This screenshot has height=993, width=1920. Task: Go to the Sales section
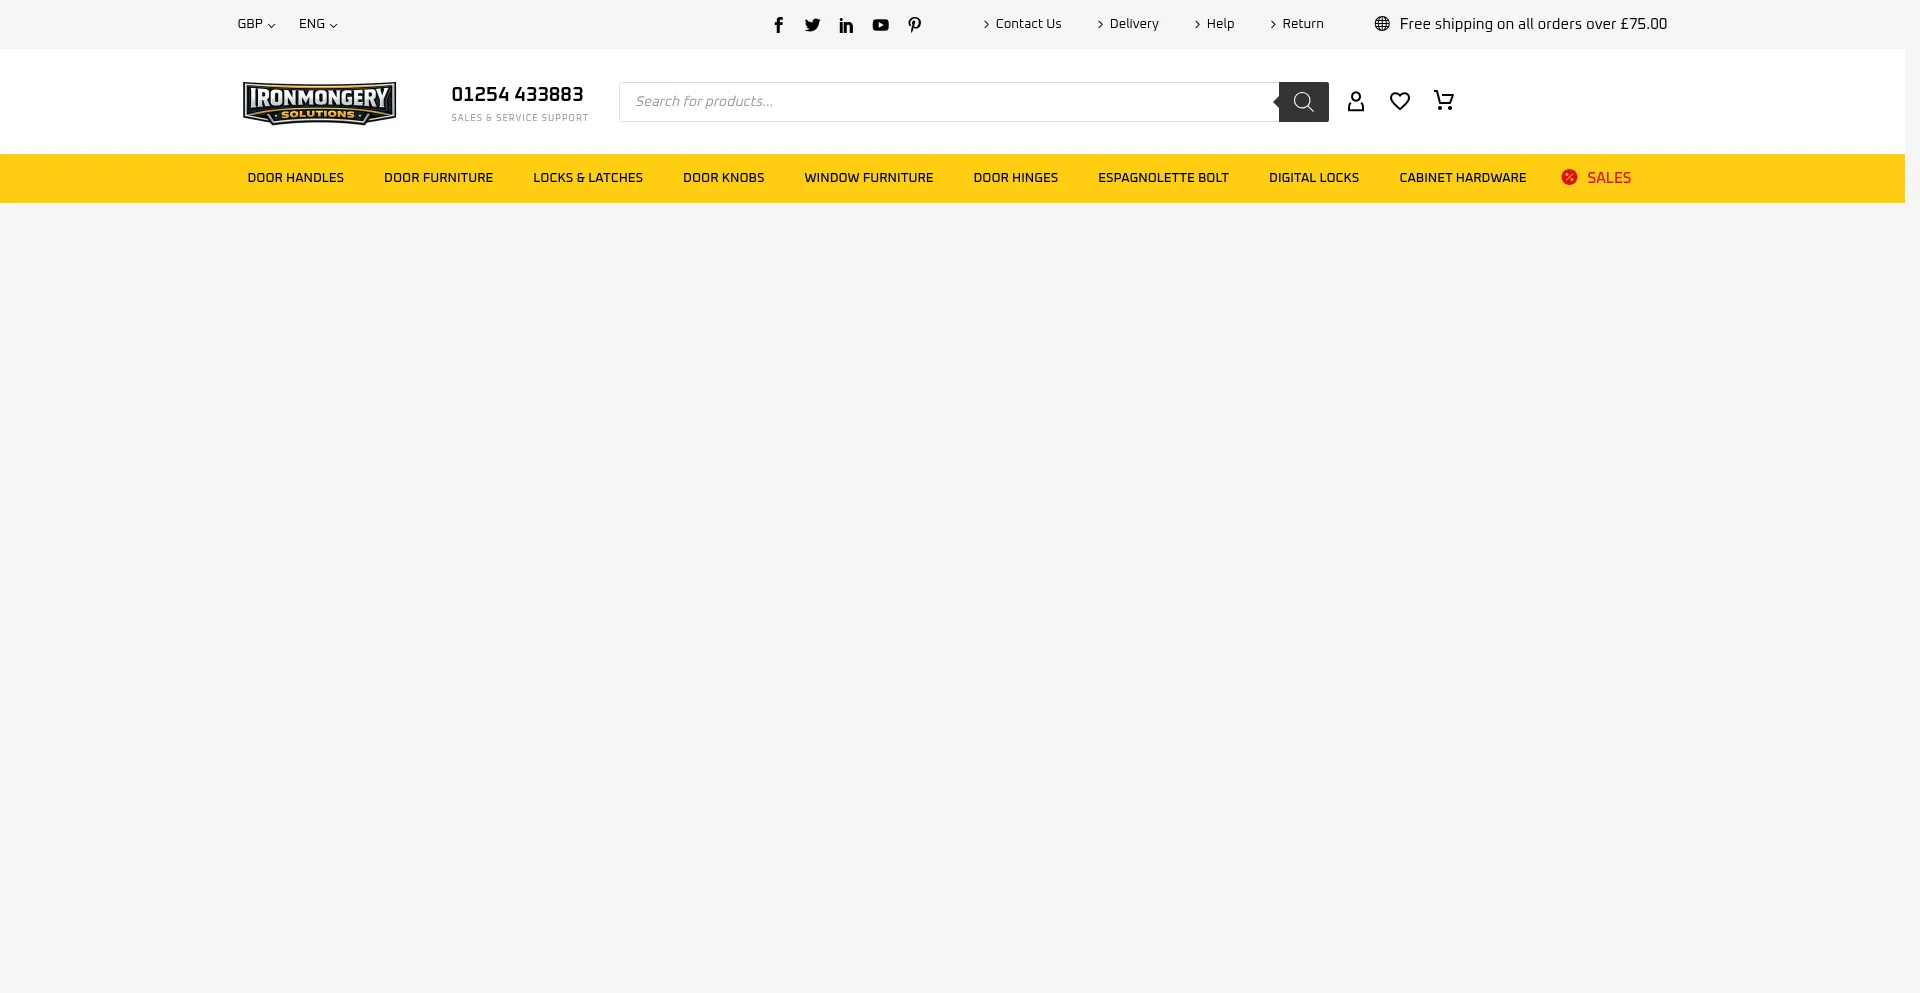coord(1608,178)
